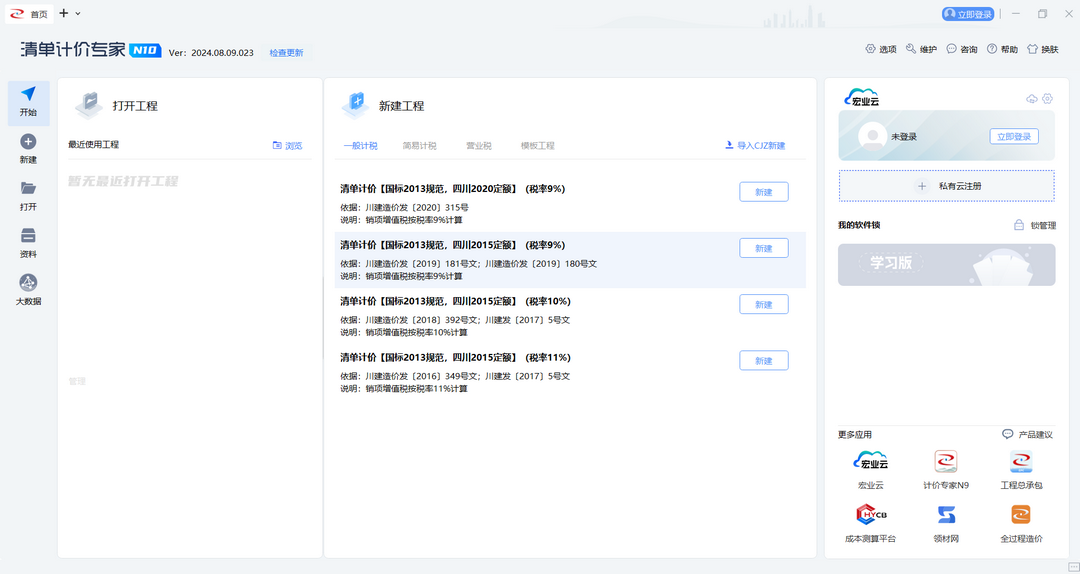The image size is (1080, 574).
Task: Click the 维护 maintenance icon
Action: [911, 49]
